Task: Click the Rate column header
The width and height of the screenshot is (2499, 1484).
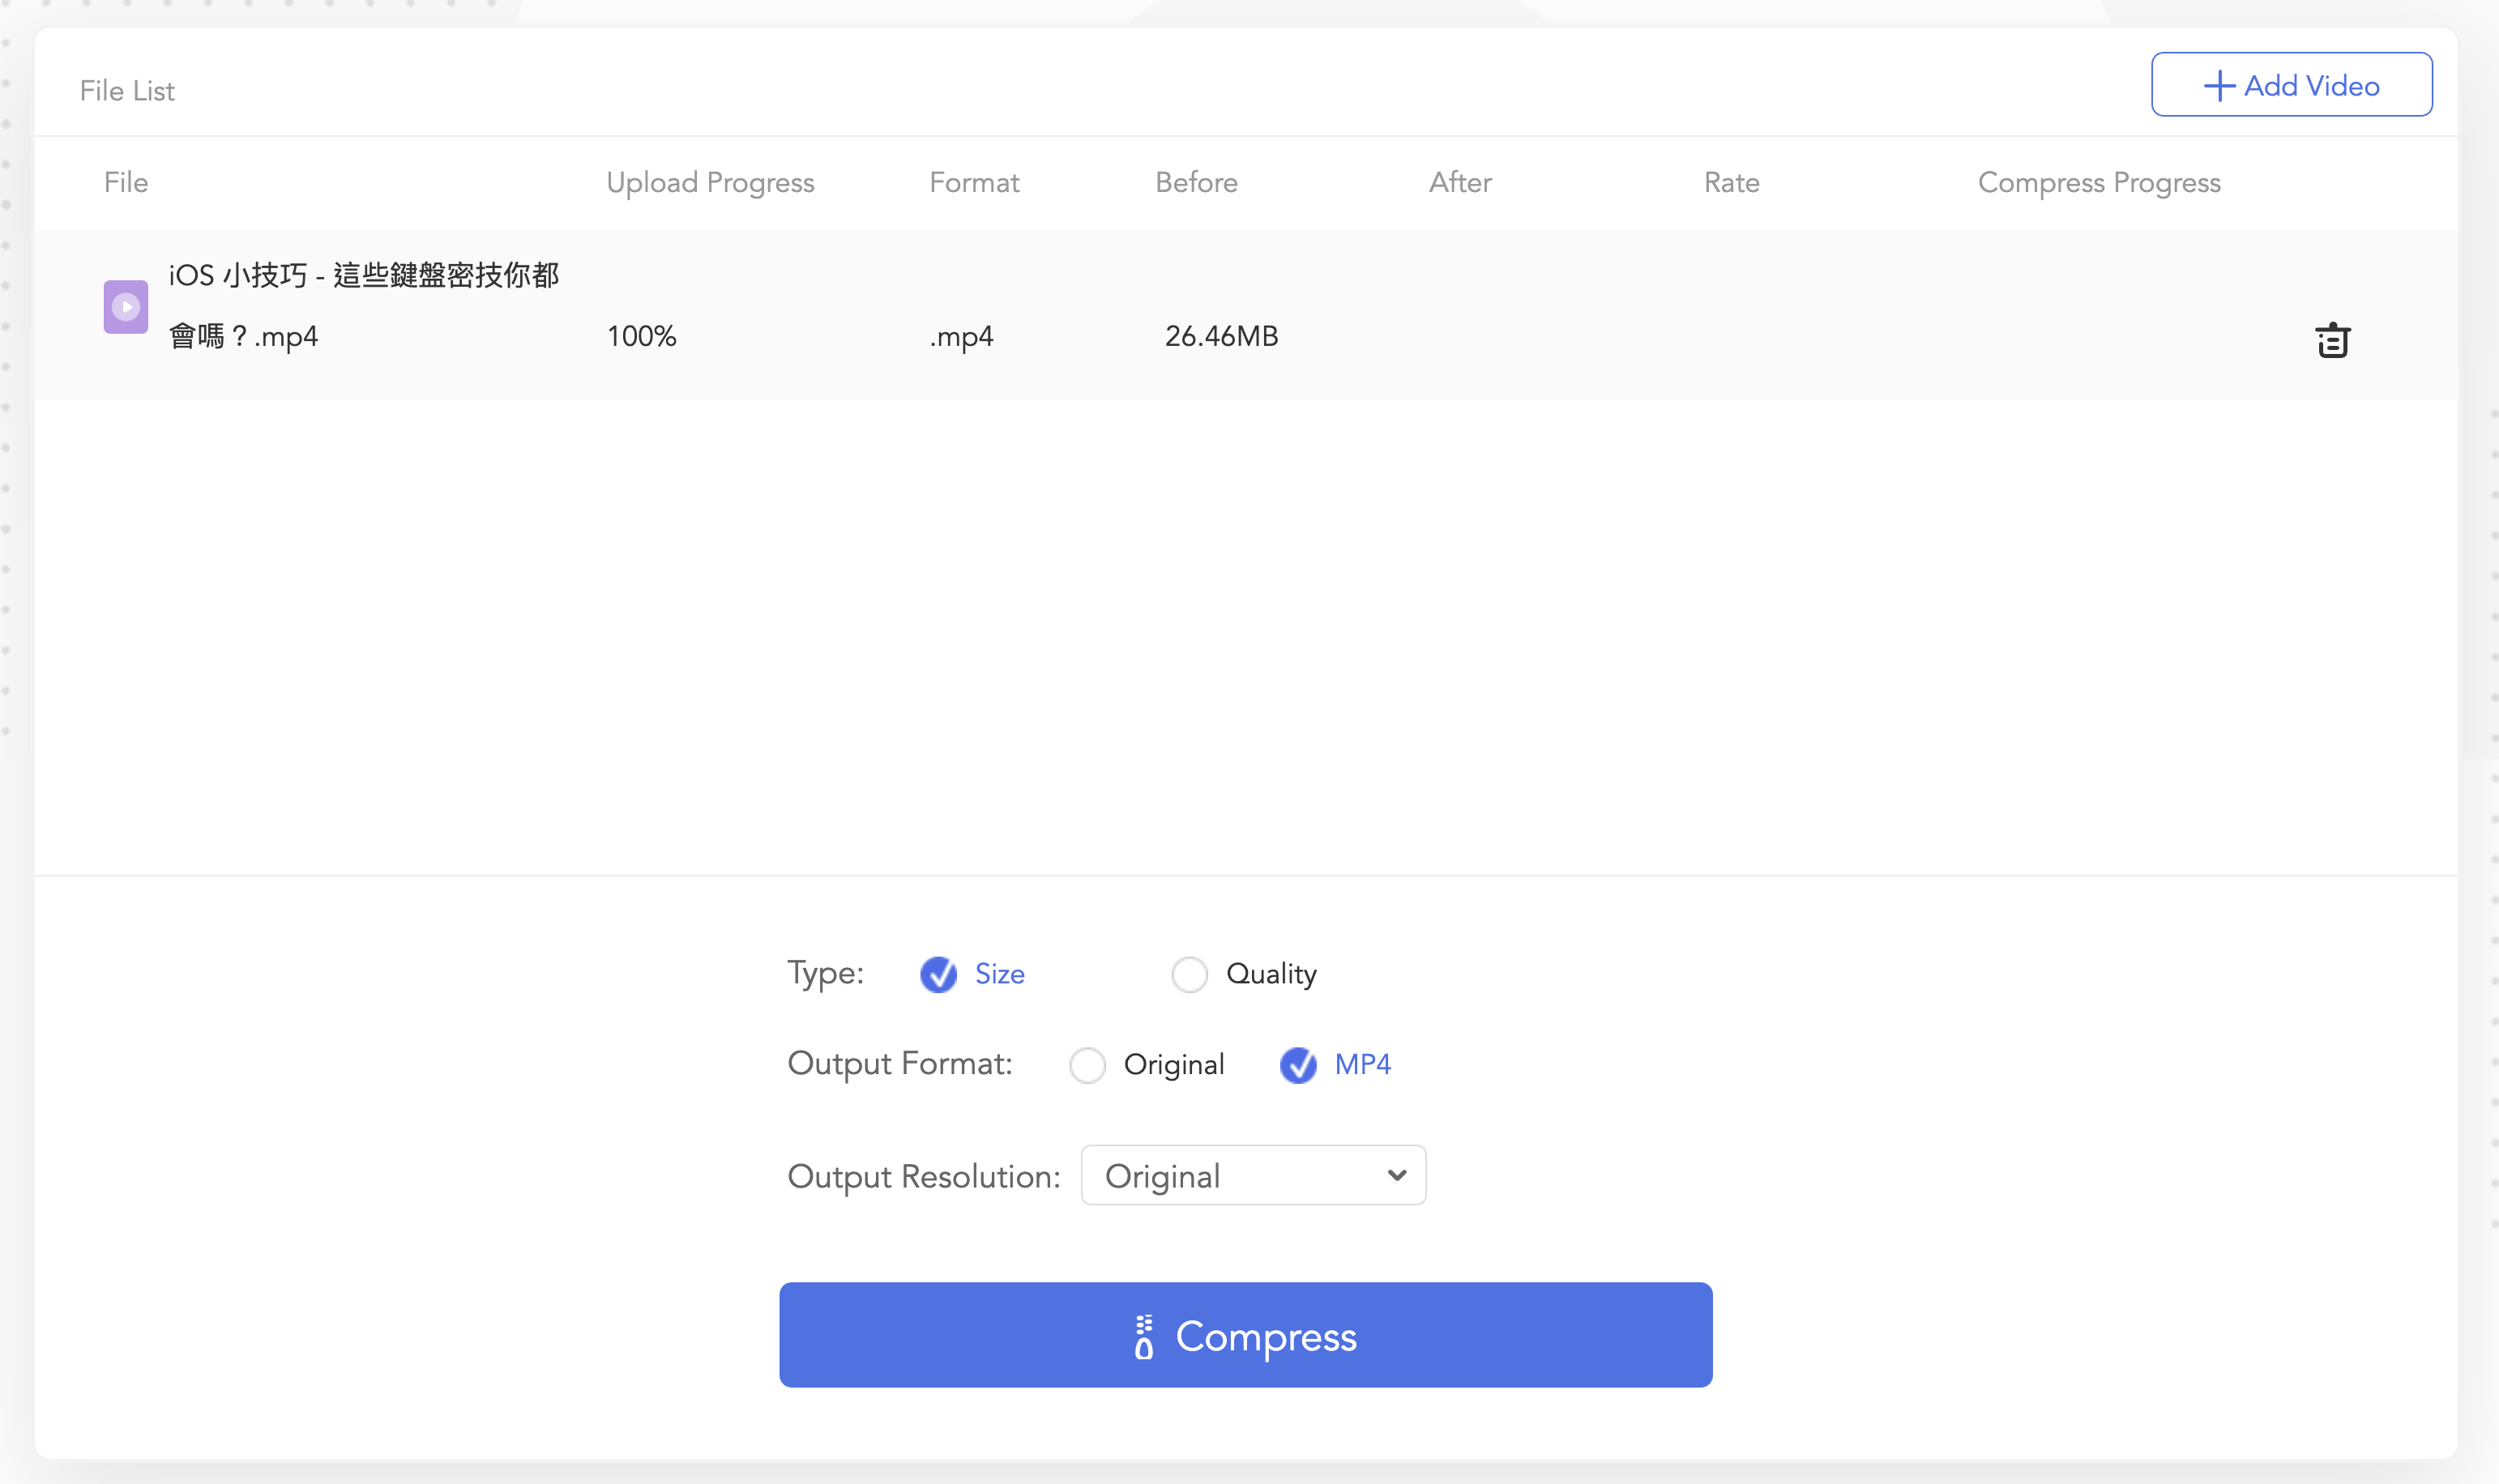Action: coord(1731,182)
